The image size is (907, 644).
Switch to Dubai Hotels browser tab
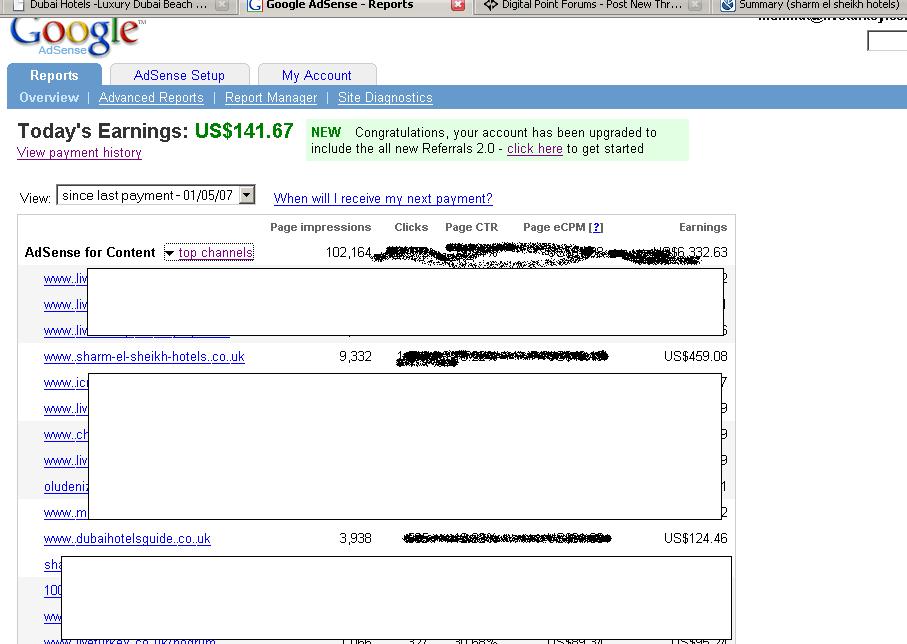(120, 5)
